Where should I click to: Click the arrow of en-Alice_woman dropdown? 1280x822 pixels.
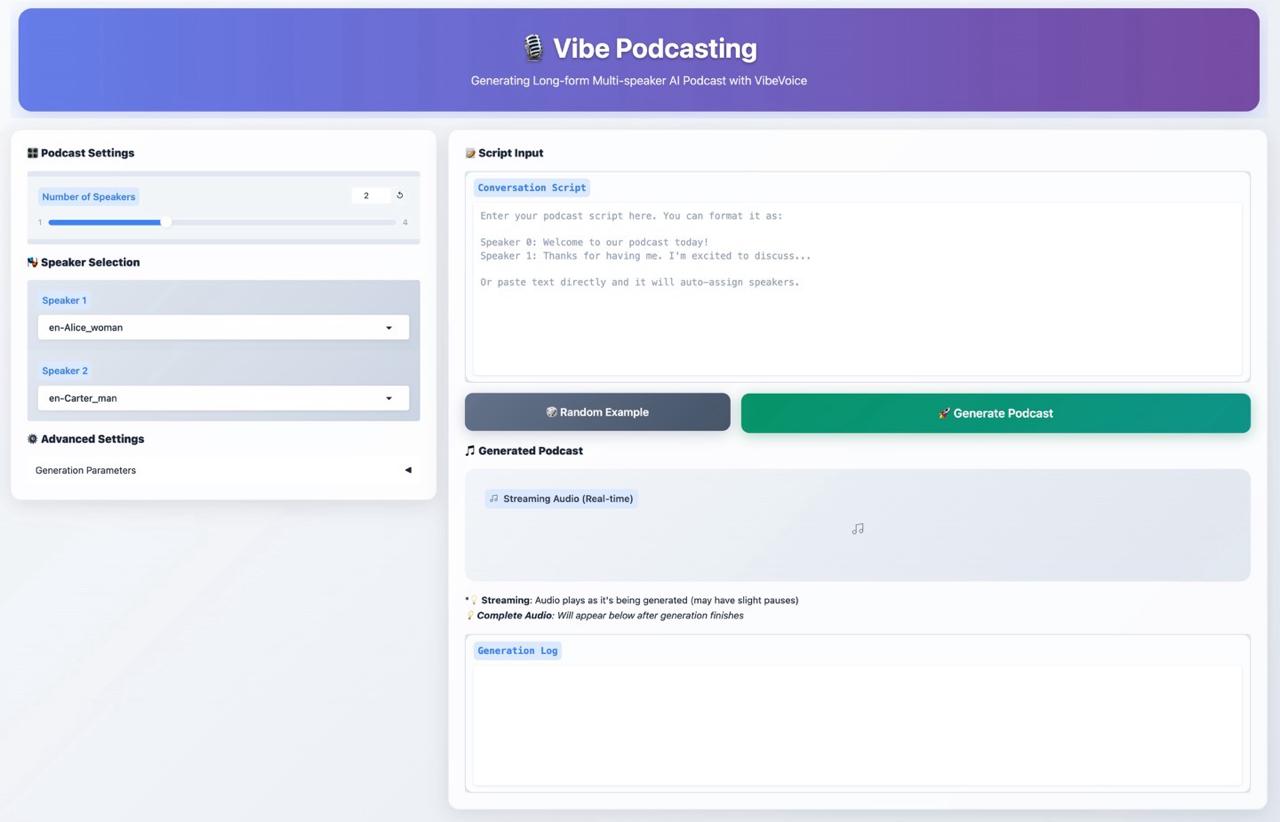point(389,328)
